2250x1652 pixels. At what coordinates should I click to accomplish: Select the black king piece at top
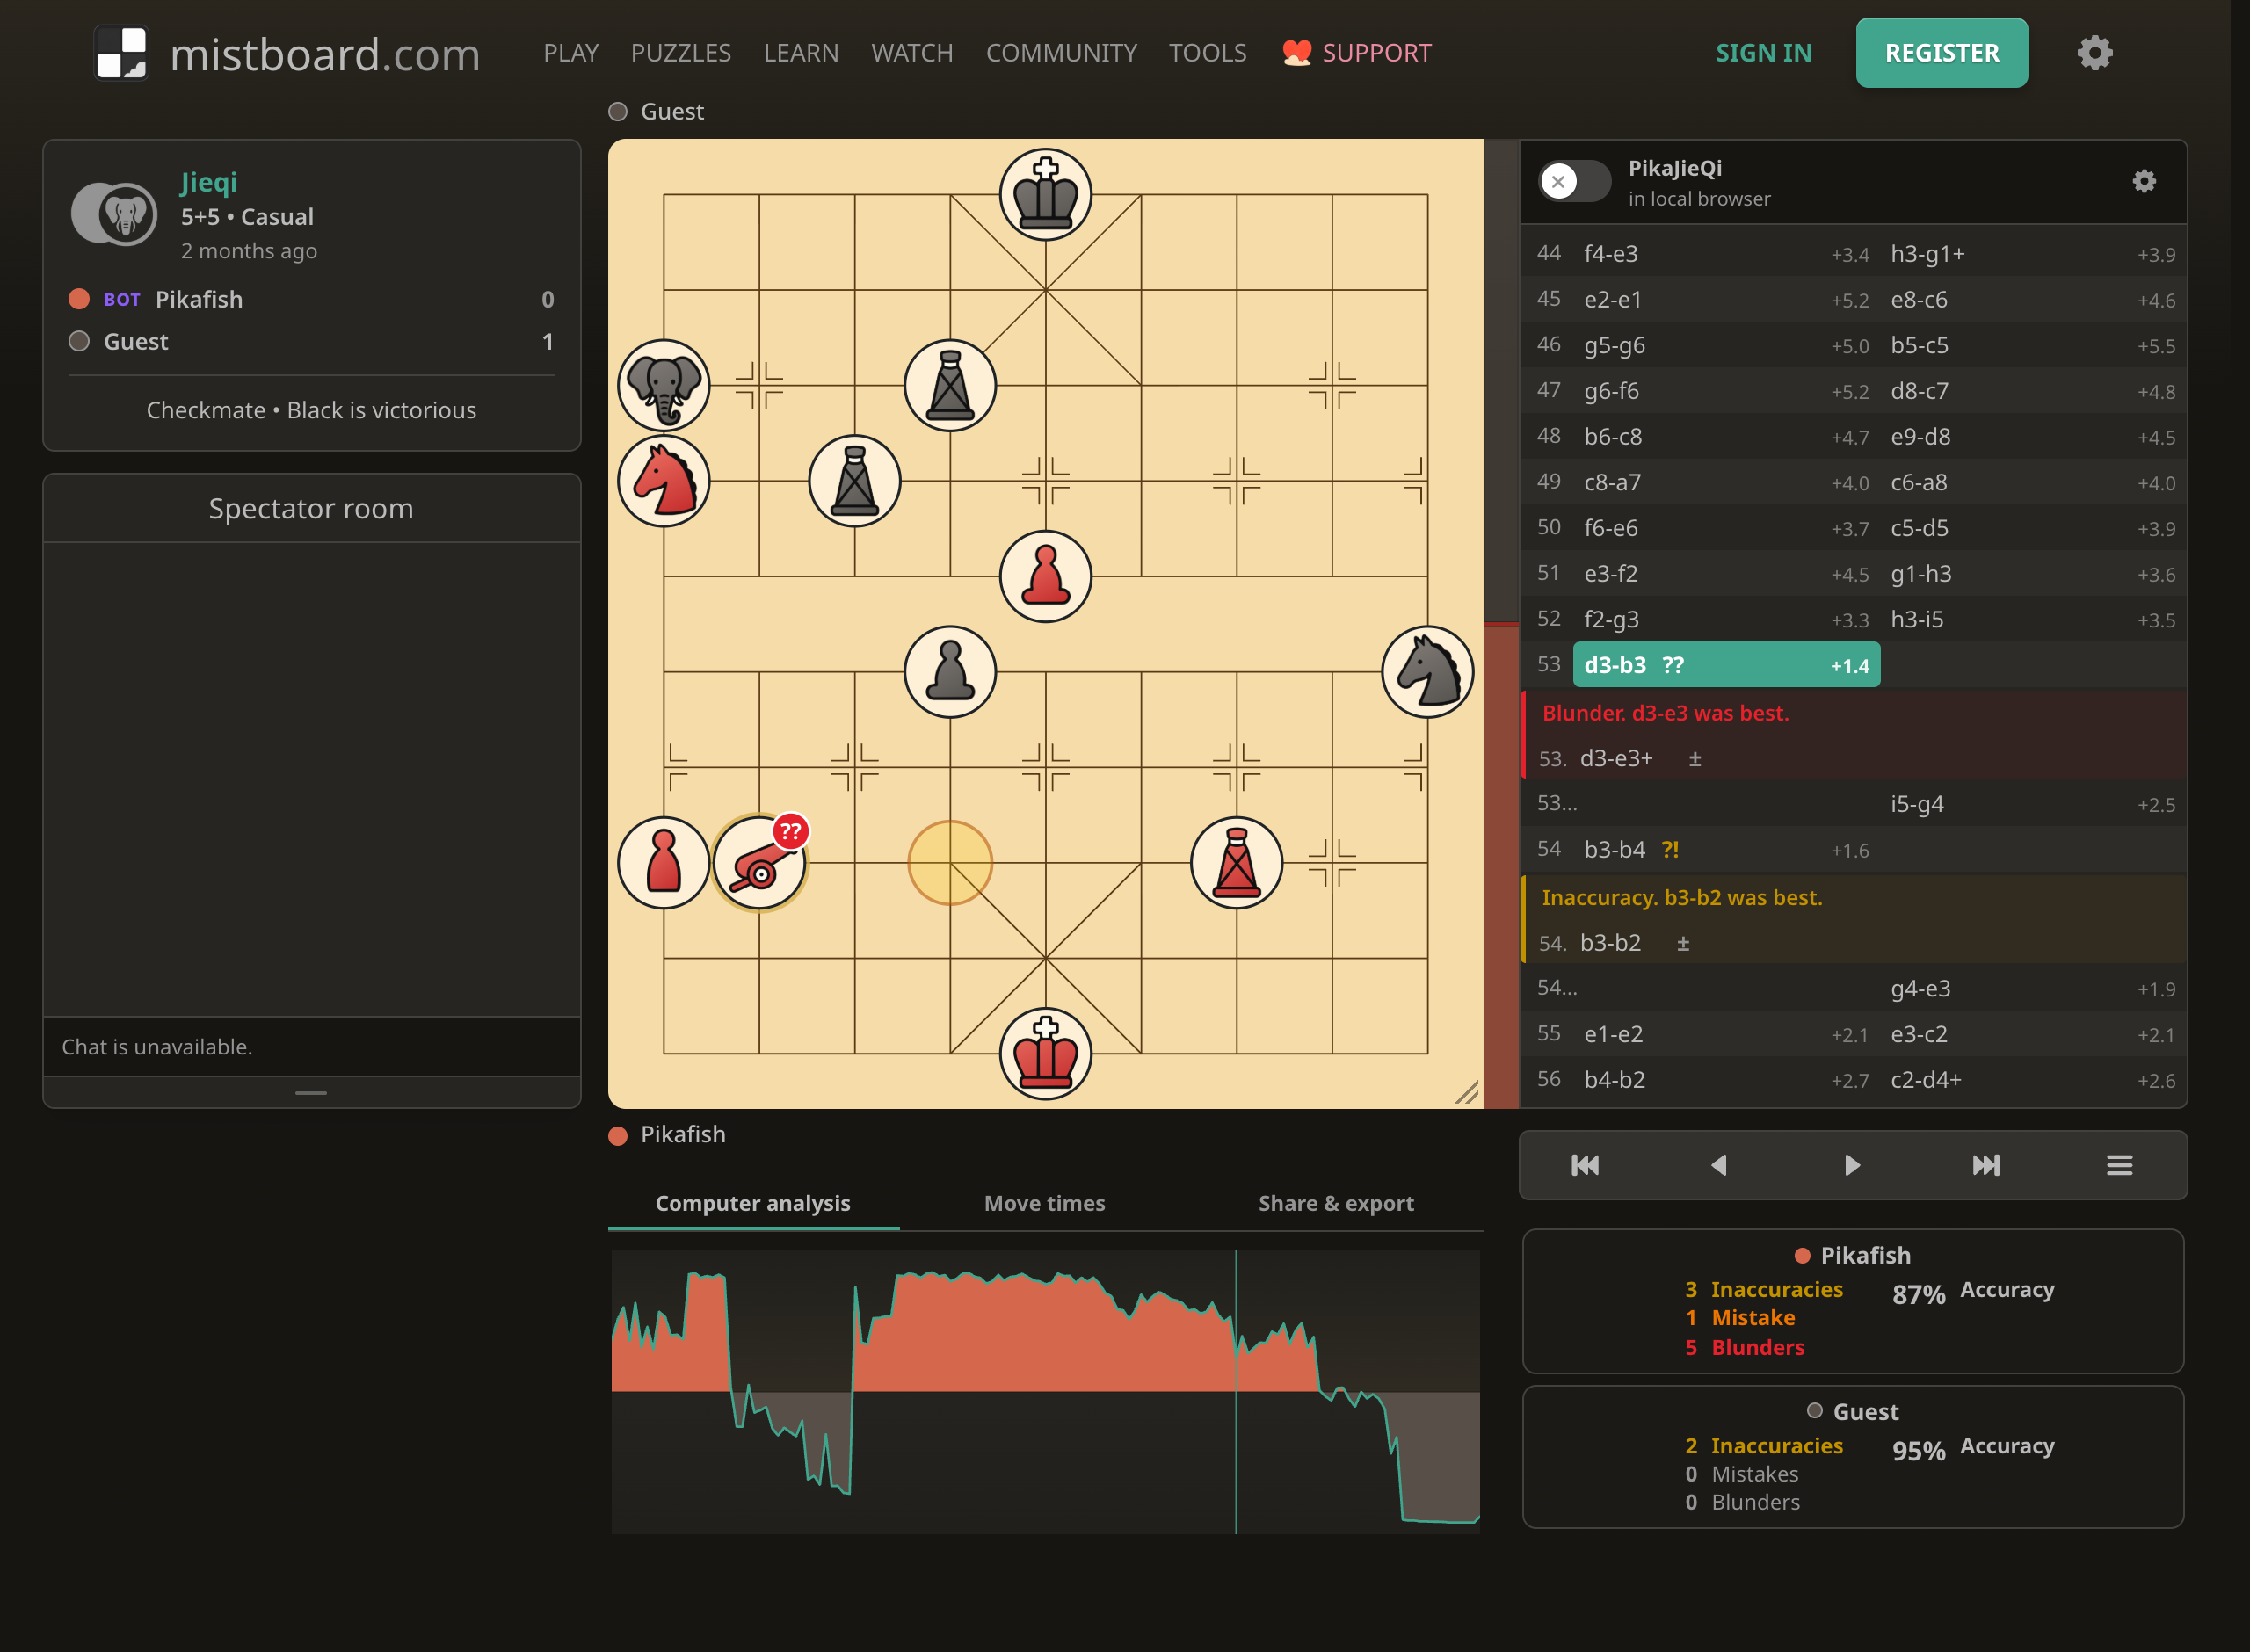tap(1045, 194)
